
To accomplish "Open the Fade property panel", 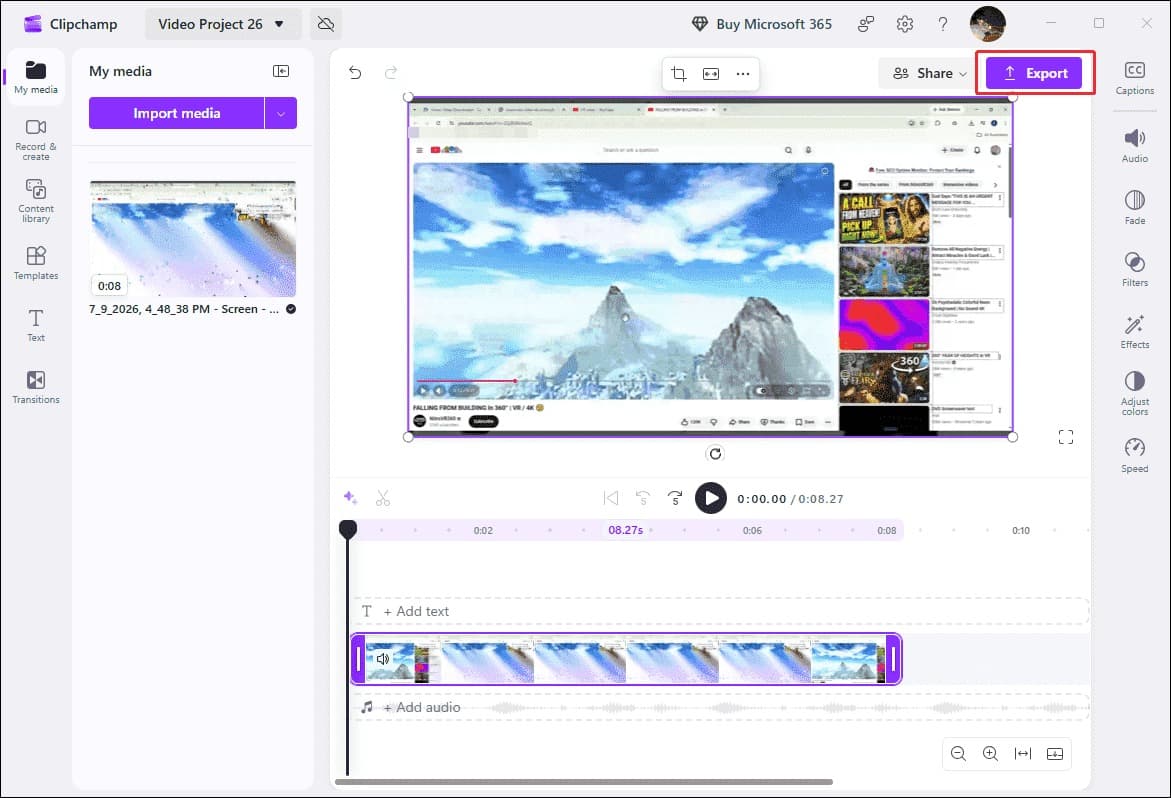I will [1134, 208].
